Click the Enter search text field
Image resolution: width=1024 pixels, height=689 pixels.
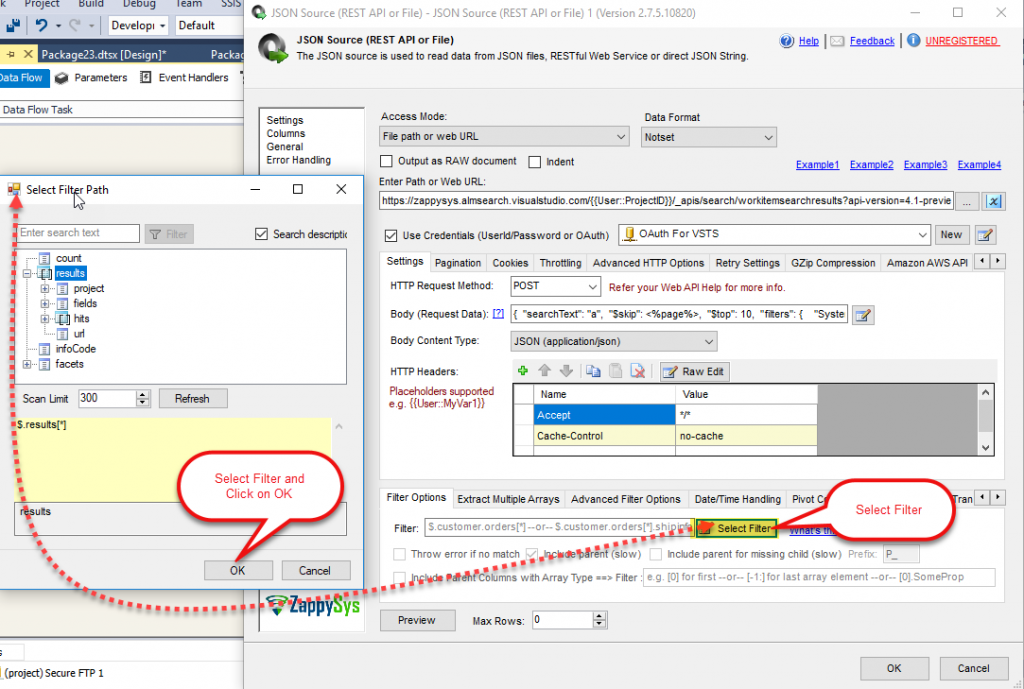[x=79, y=233]
